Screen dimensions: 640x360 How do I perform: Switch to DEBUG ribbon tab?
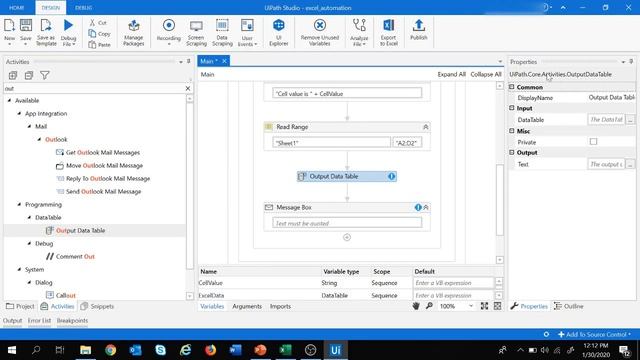83,8
